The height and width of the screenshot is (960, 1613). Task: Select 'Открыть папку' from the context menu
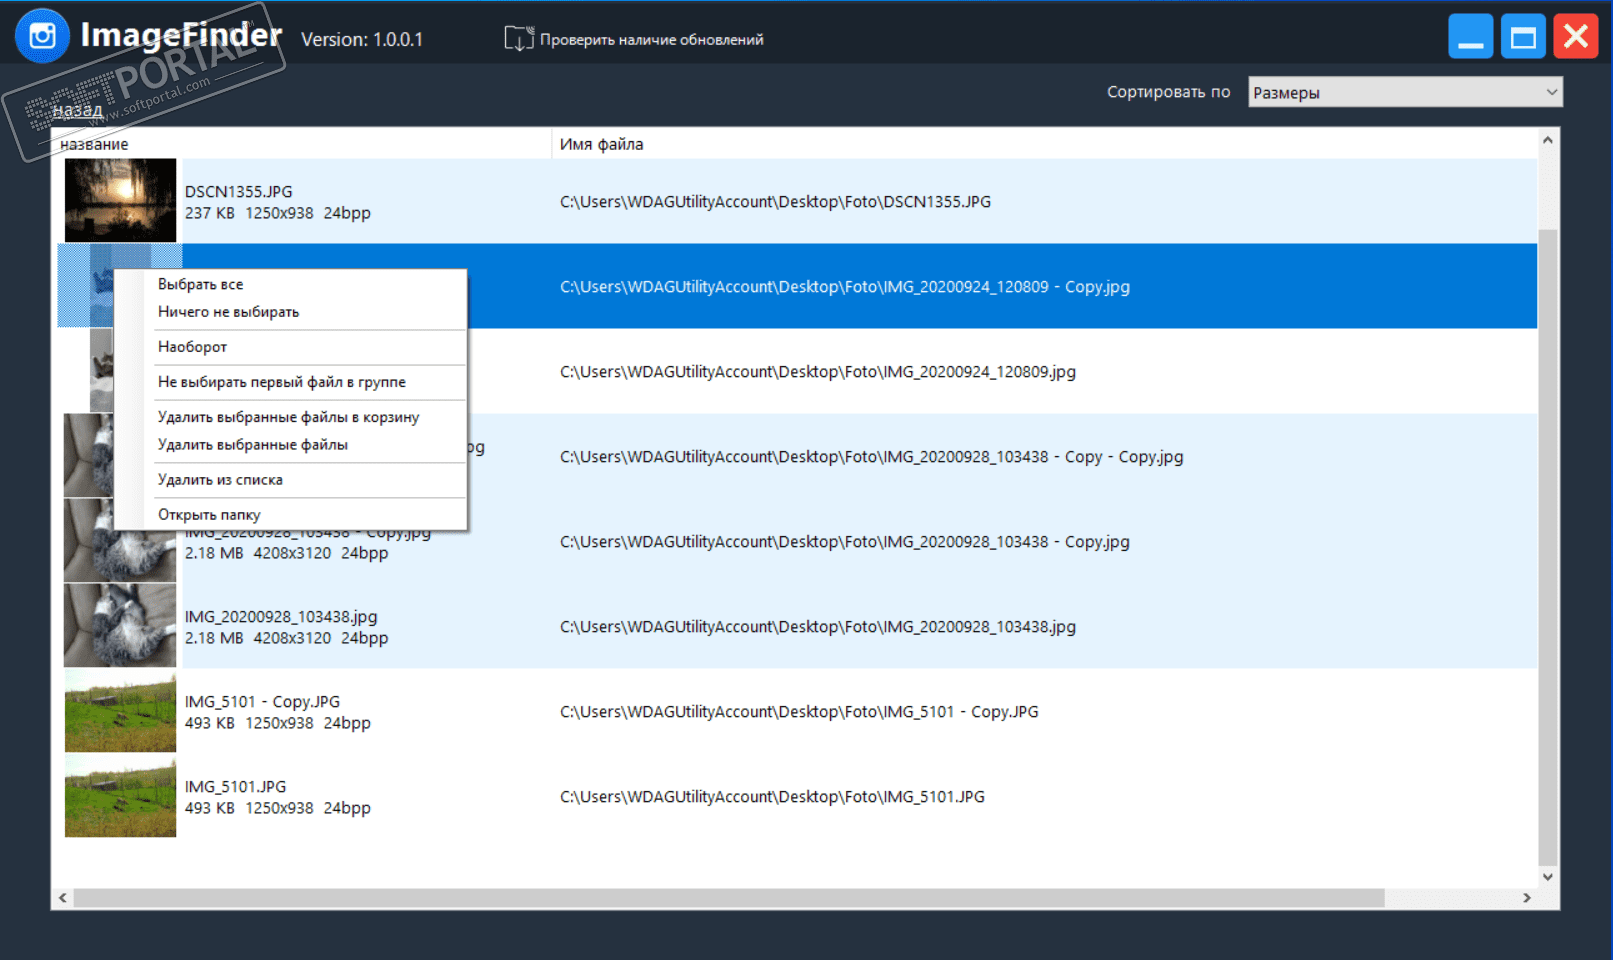pyautogui.click(x=291, y=515)
